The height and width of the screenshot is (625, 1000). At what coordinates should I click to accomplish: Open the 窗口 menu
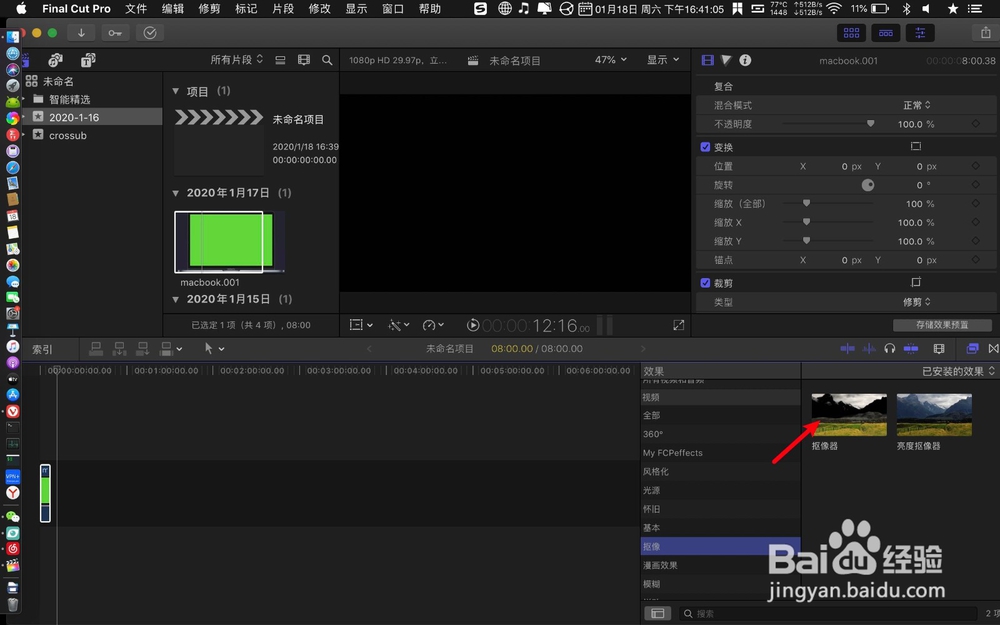tap(391, 9)
